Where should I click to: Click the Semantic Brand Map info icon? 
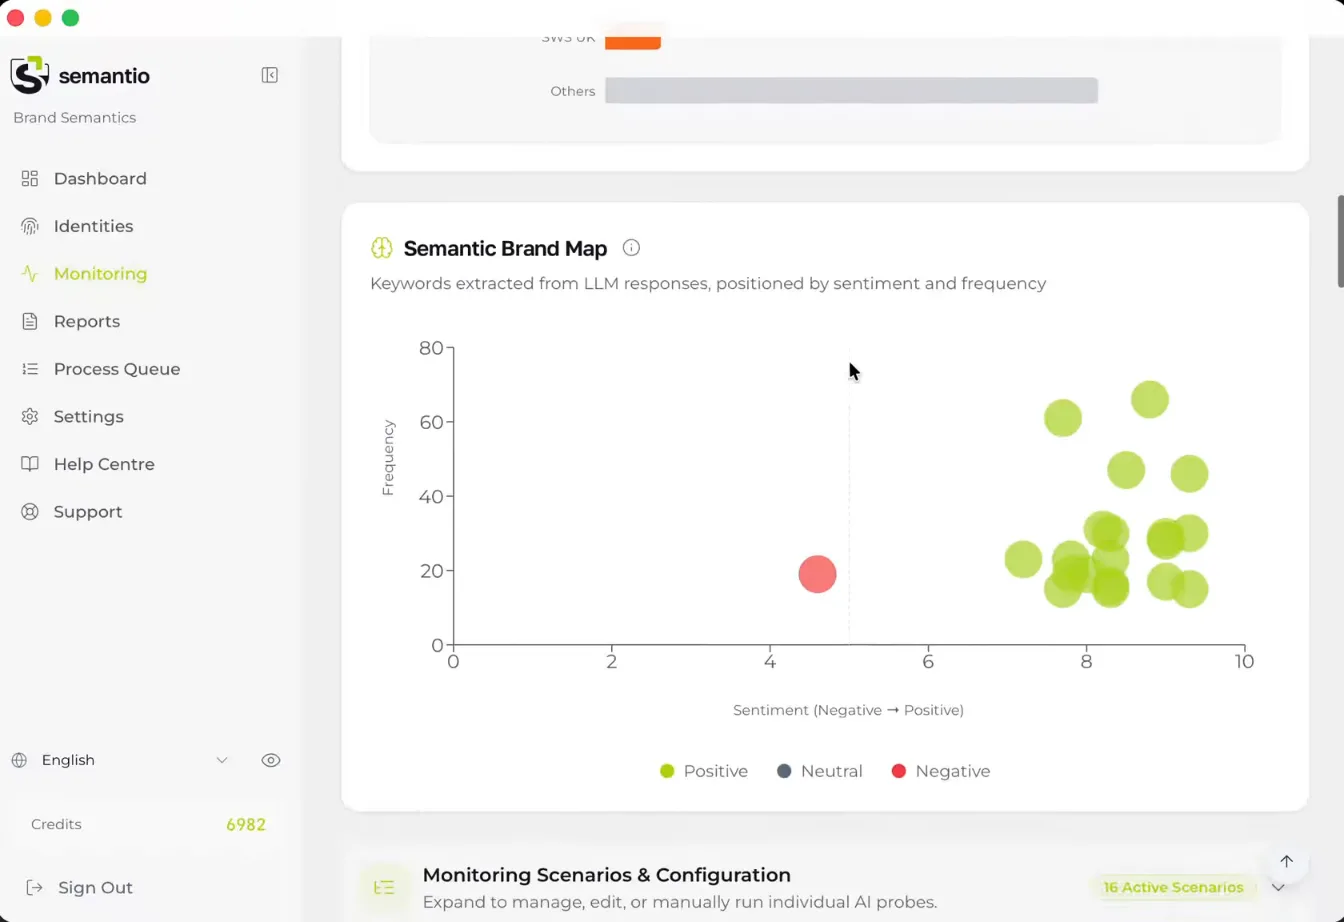pyautogui.click(x=631, y=248)
